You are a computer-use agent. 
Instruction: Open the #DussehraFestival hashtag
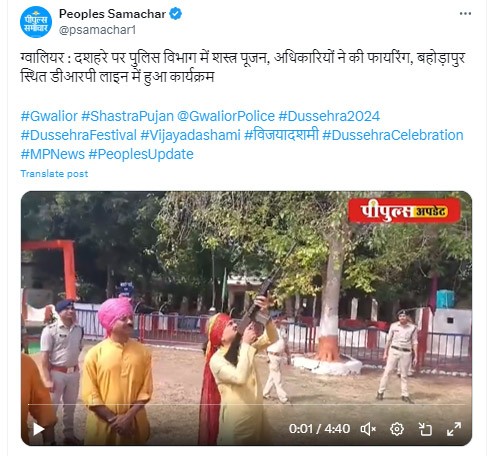[79, 135]
